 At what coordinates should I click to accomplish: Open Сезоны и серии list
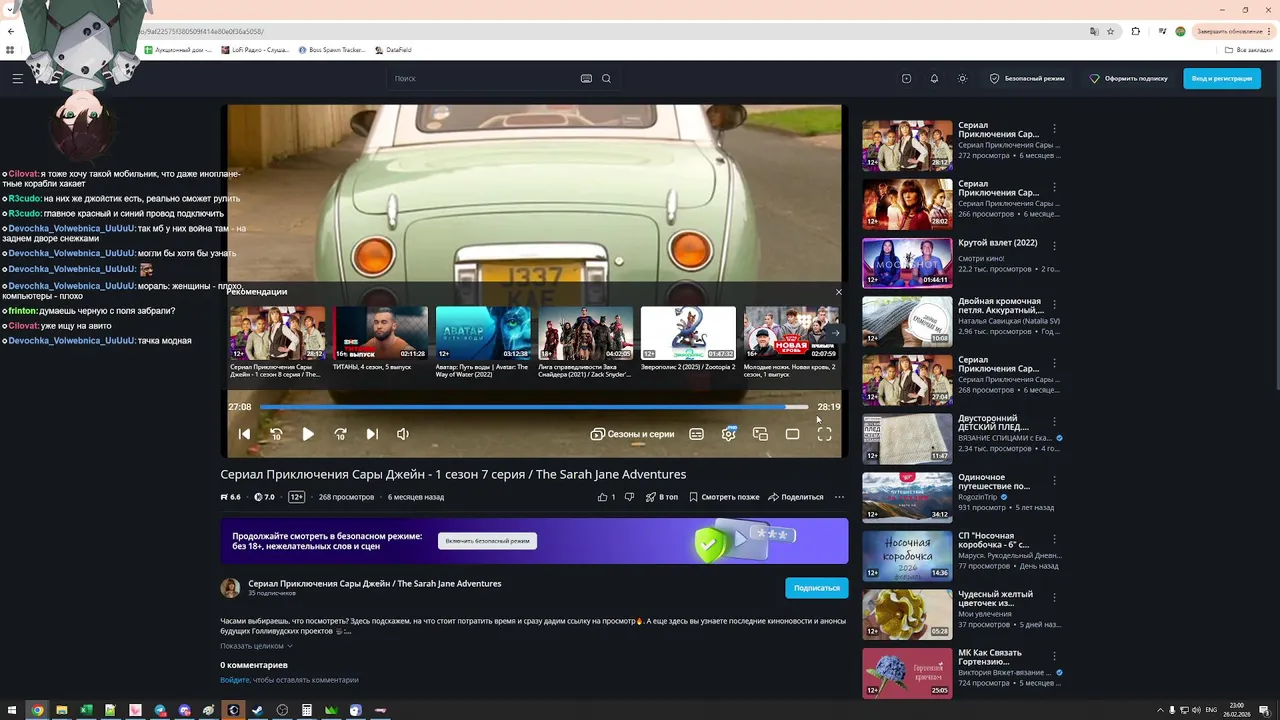pos(632,434)
